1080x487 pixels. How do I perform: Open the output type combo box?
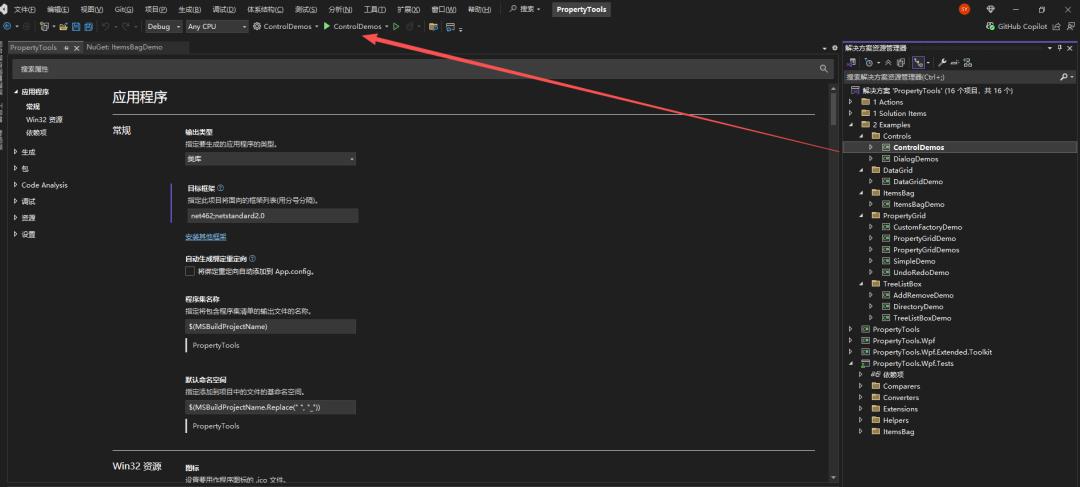coord(271,158)
